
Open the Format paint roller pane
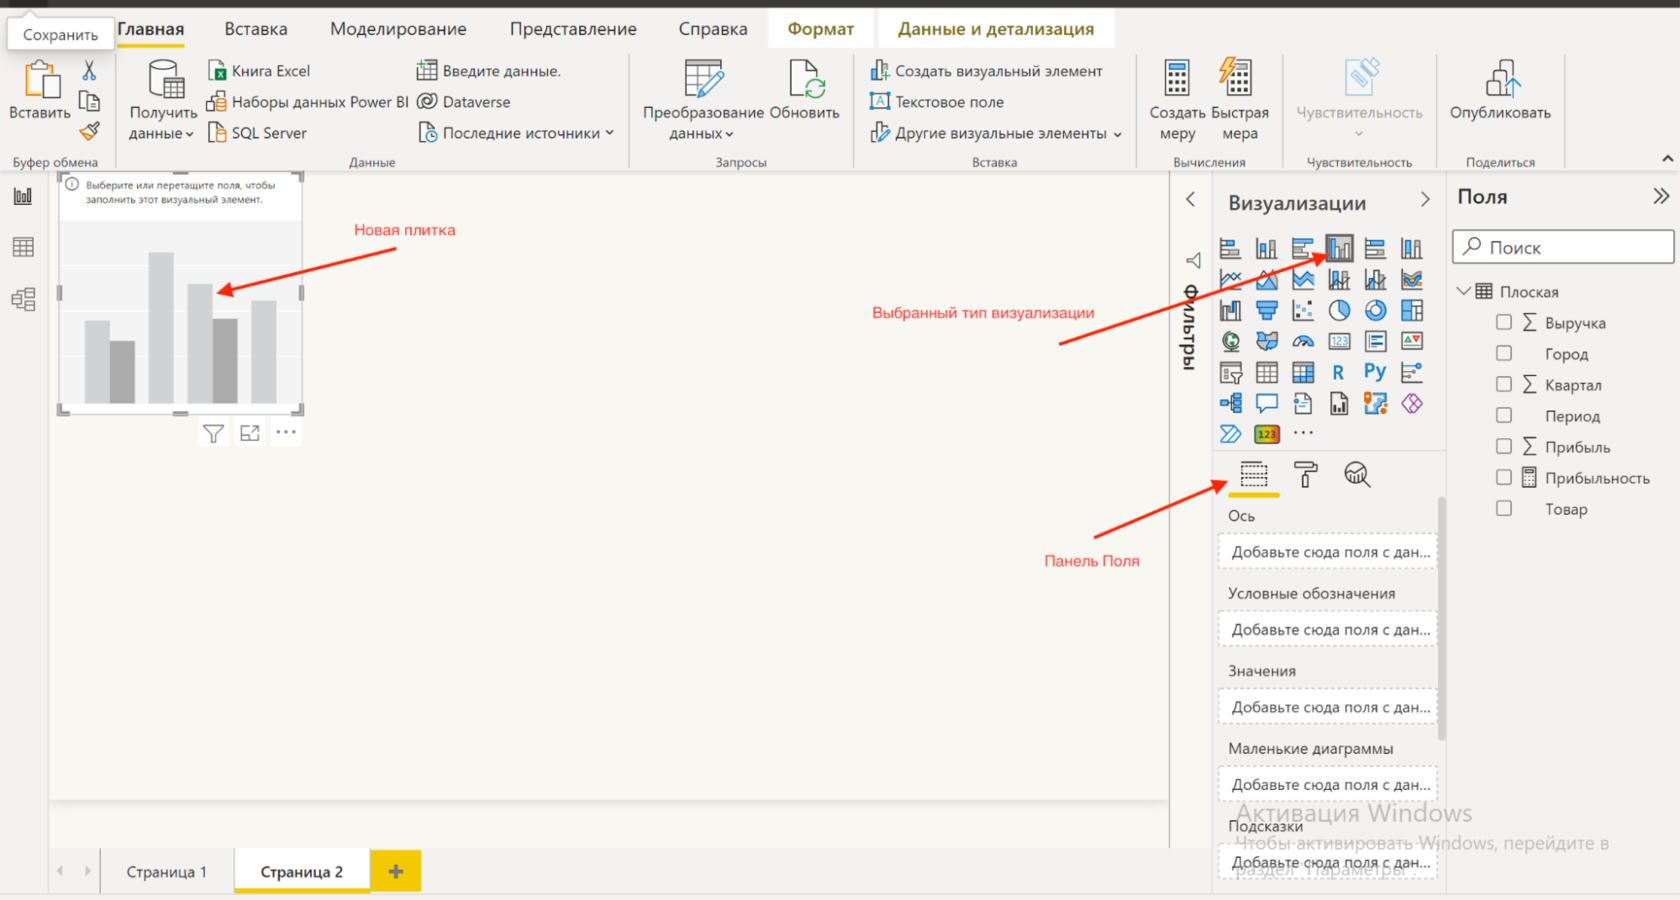pyautogui.click(x=1305, y=474)
